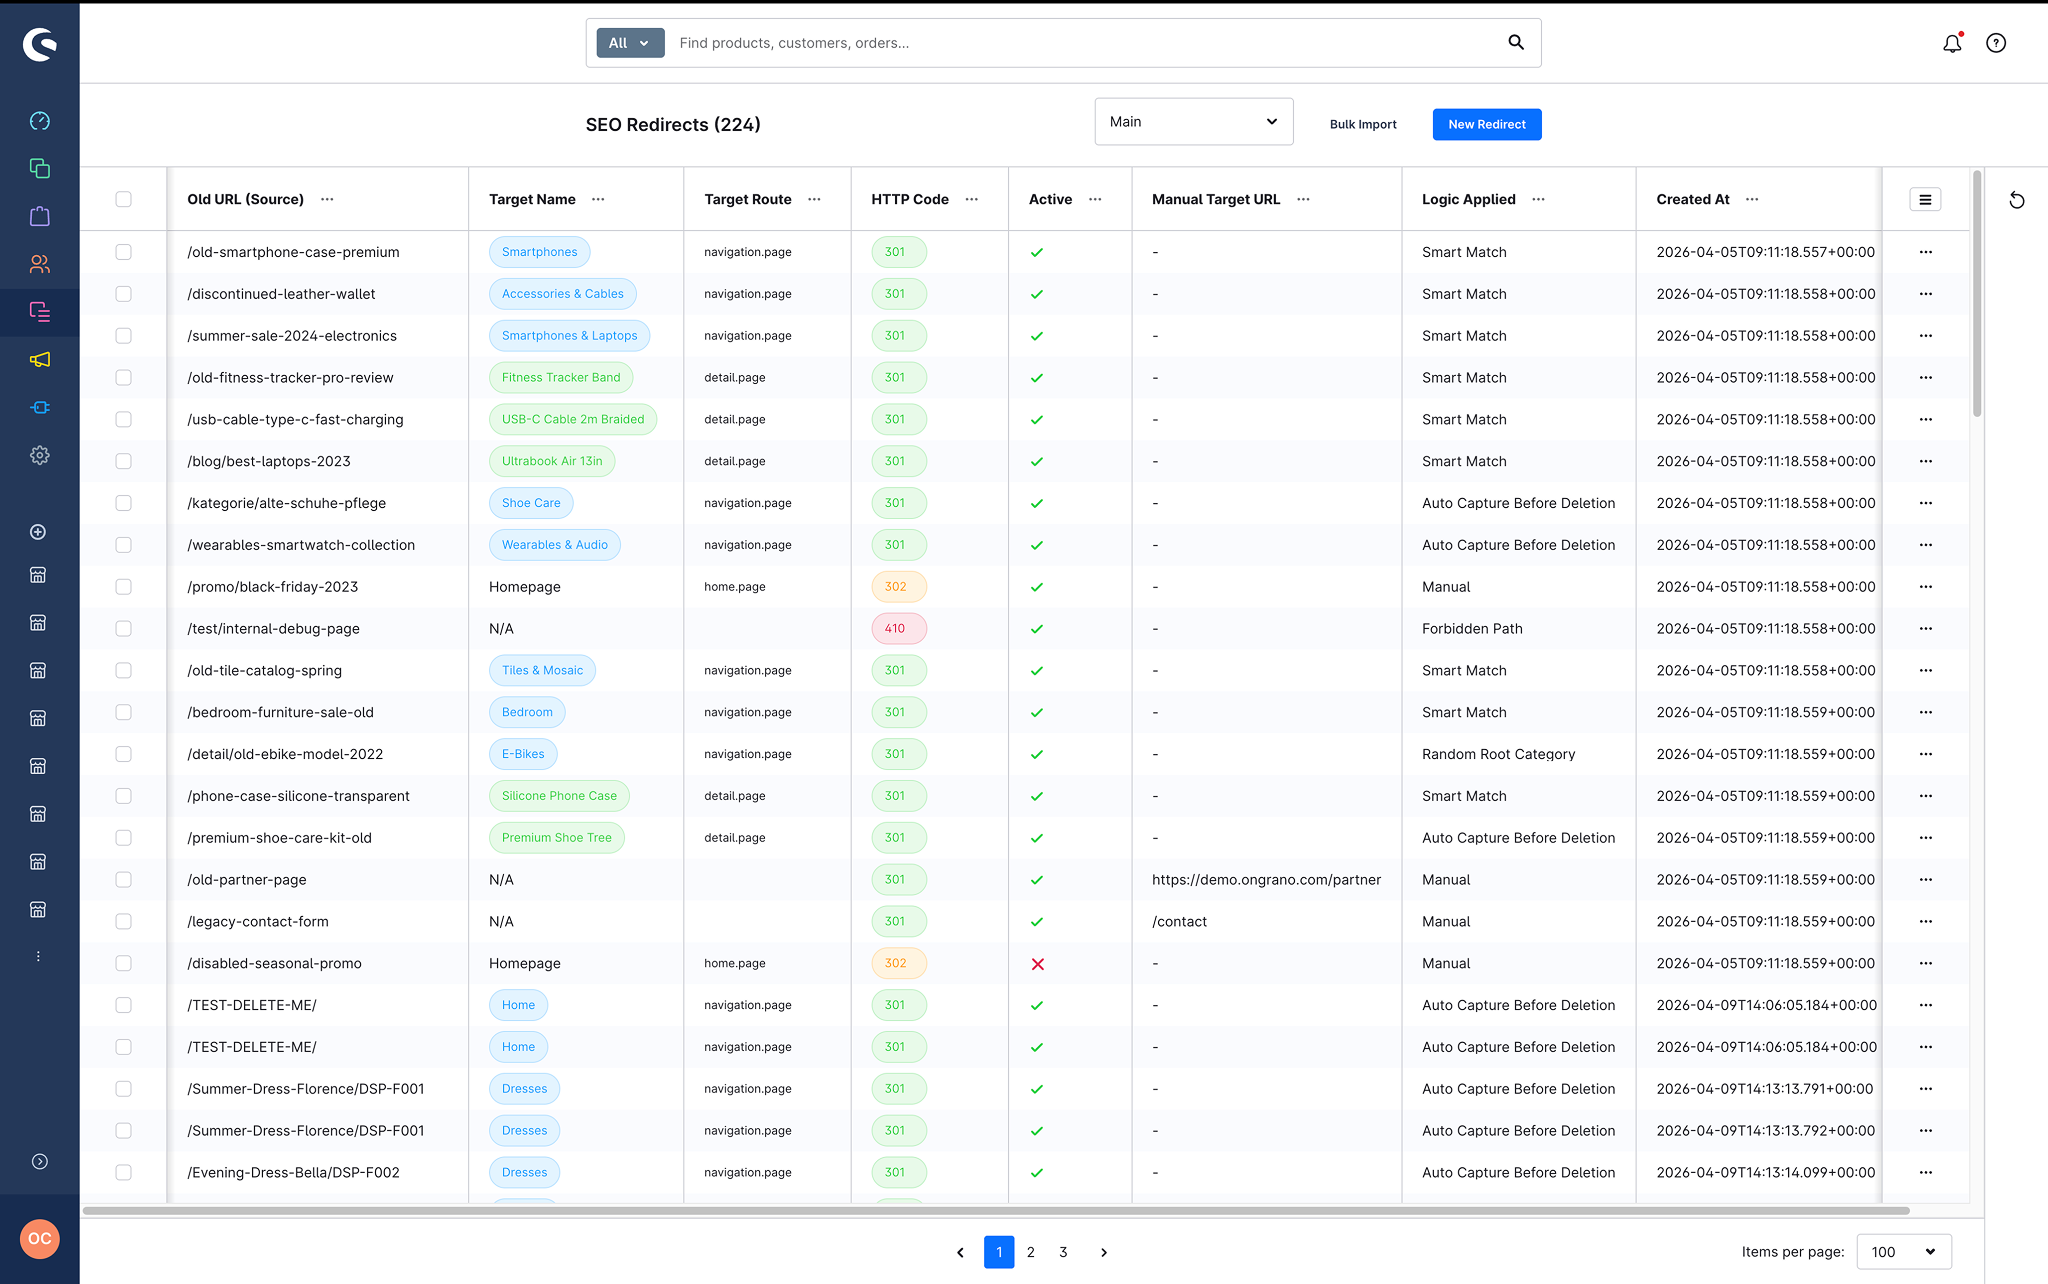Open row actions for /old-smartphone-case-premium
2048x1284 pixels.
(x=1926, y=252)
